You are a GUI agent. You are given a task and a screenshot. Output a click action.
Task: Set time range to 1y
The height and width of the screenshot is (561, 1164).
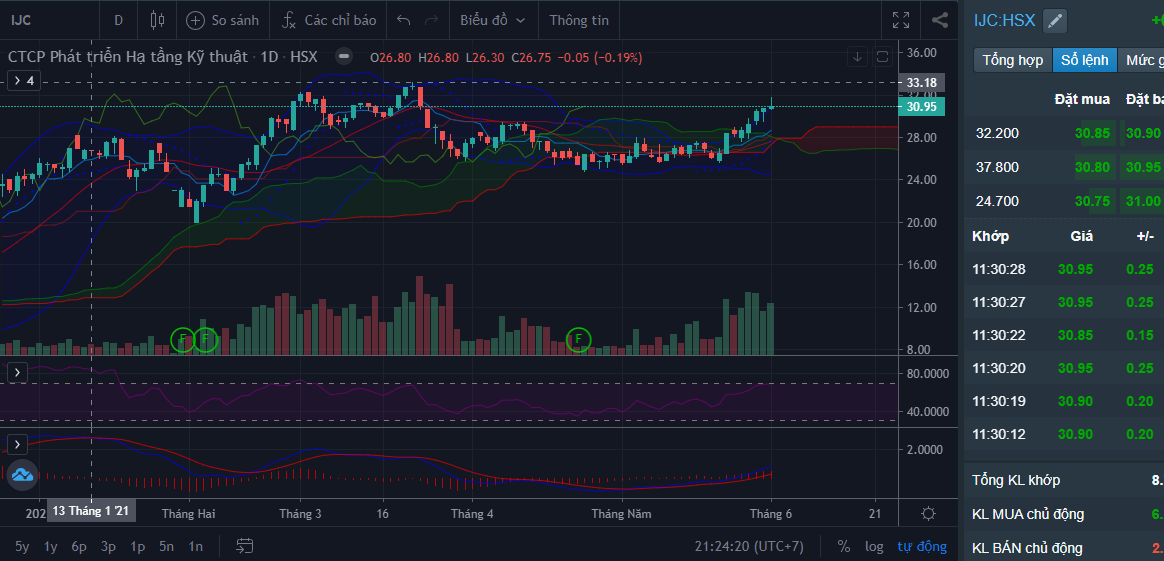(51, 546)
